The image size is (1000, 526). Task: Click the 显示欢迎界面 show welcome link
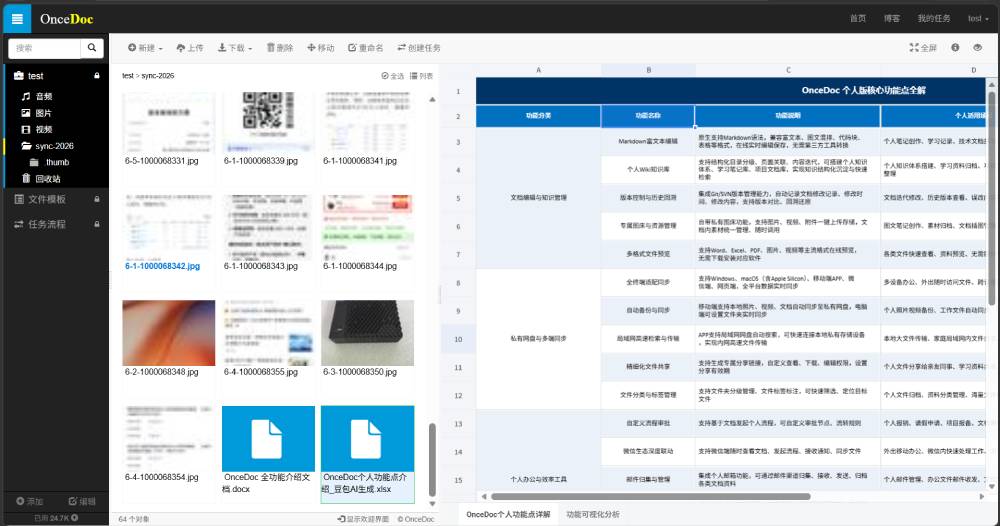[x=363, y=519]
